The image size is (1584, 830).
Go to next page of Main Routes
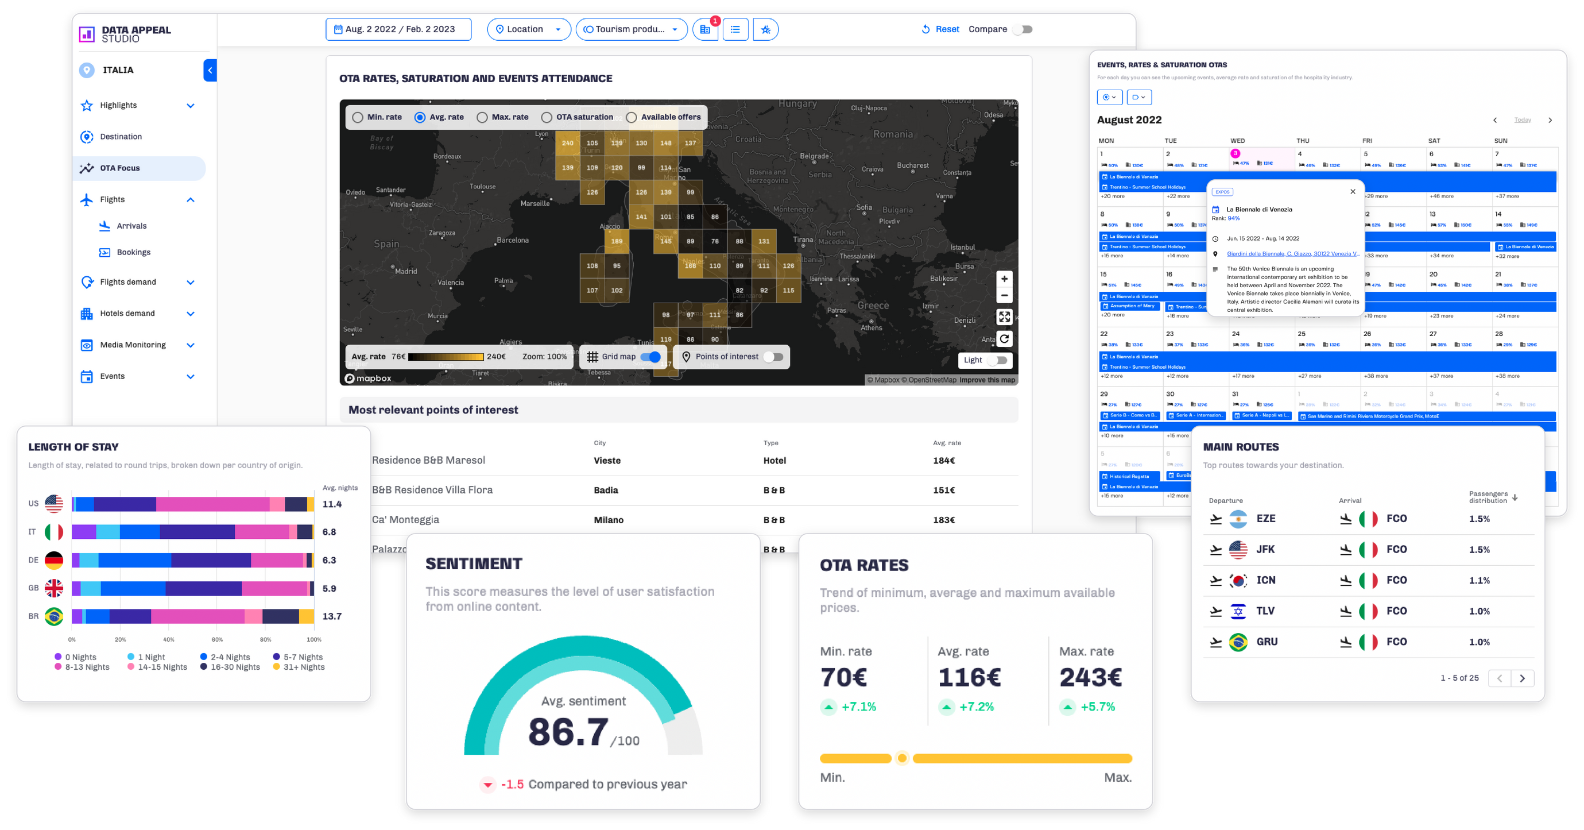(1523, 678)
